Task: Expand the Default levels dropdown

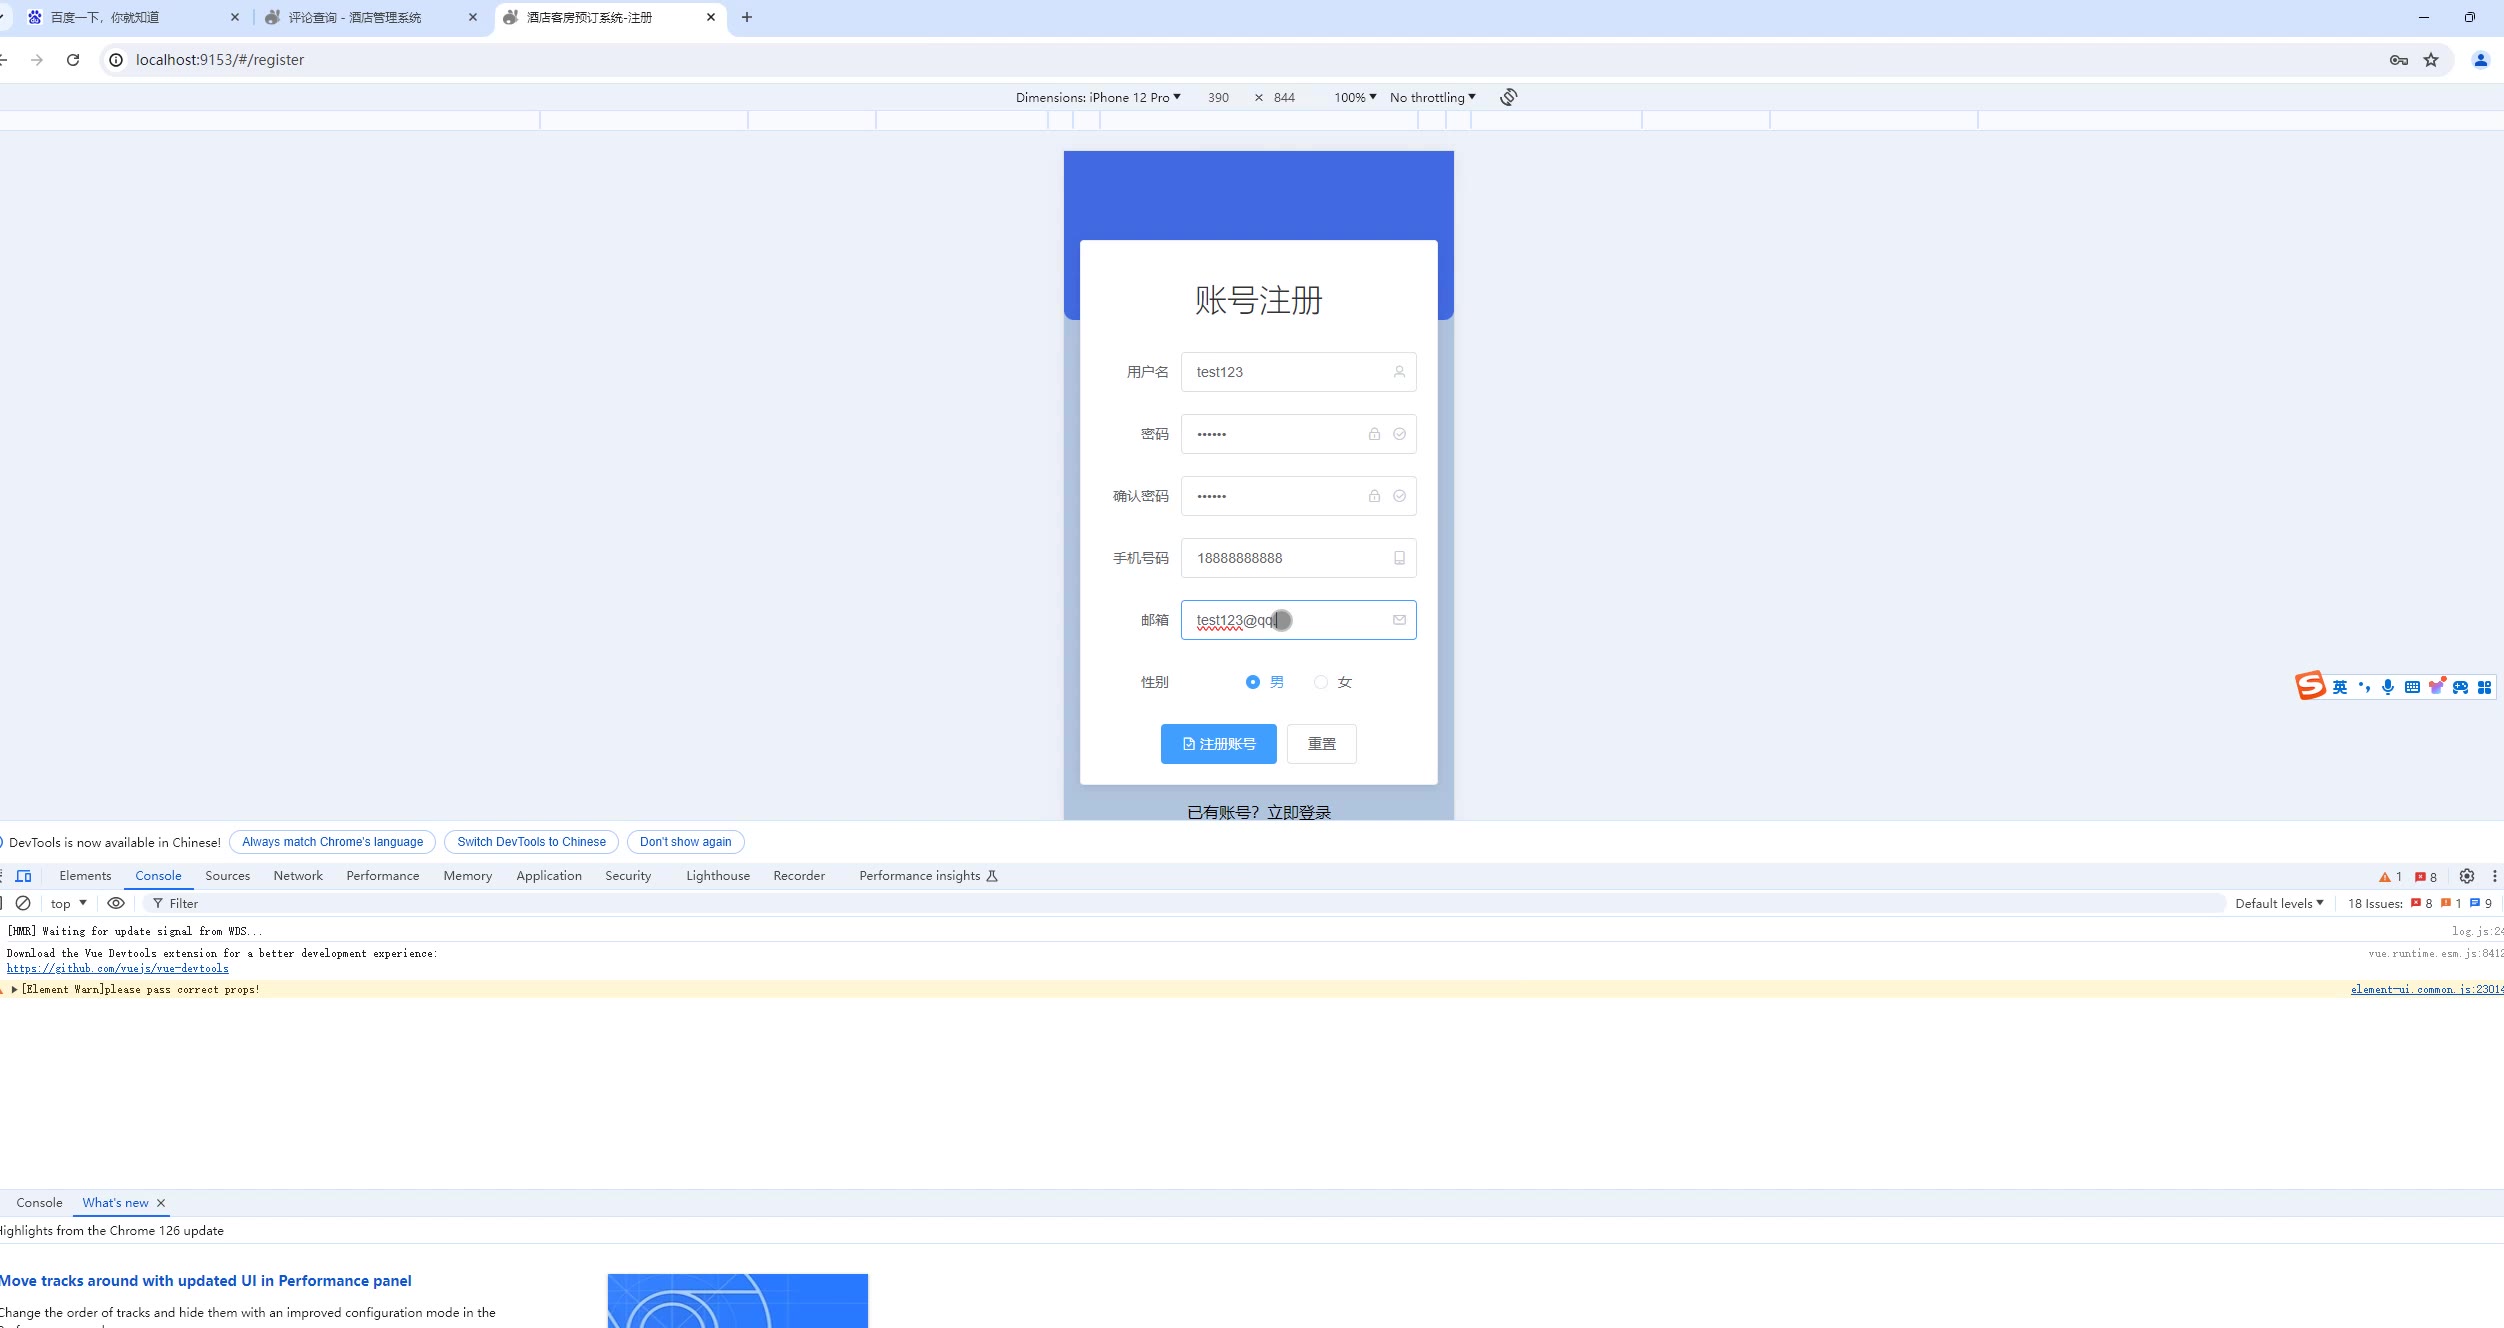Action: click(2278, 903)
